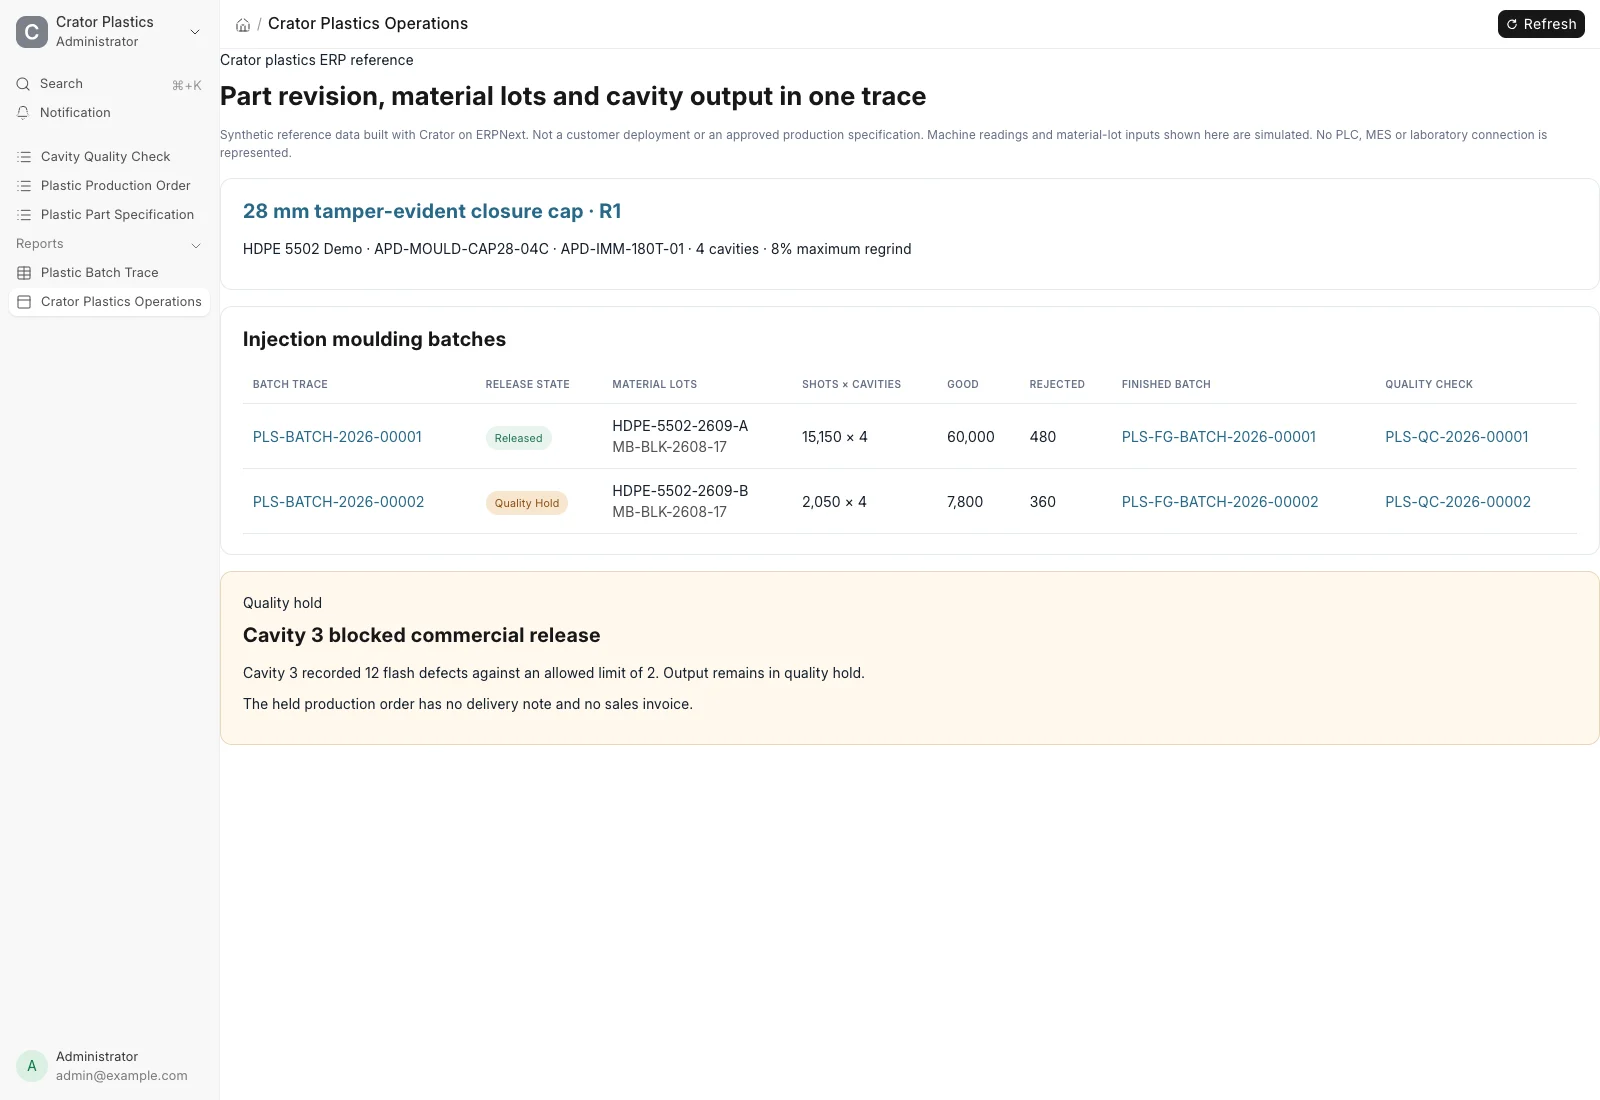Open Plastic Batch Trace report
Viewport: 1600px width, 1100px height.
coord(109,273)
